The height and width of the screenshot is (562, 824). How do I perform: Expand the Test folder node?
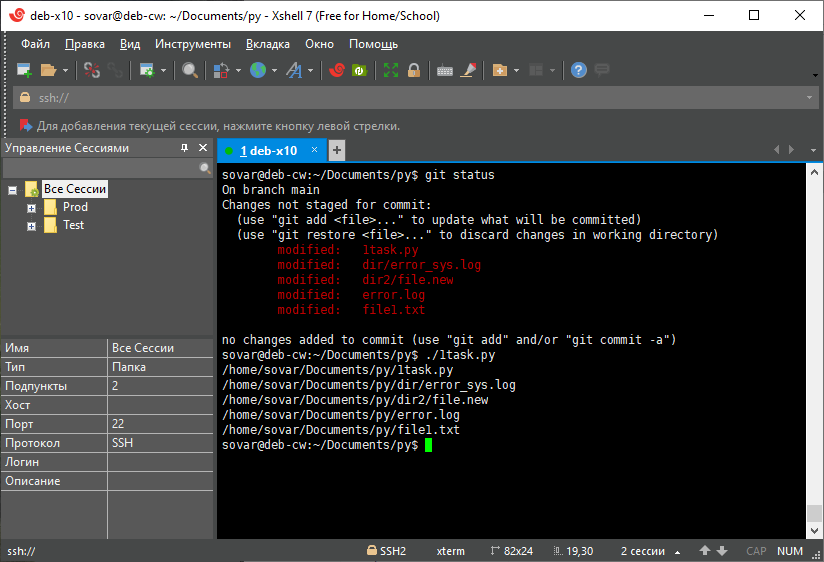coord(32,227)
